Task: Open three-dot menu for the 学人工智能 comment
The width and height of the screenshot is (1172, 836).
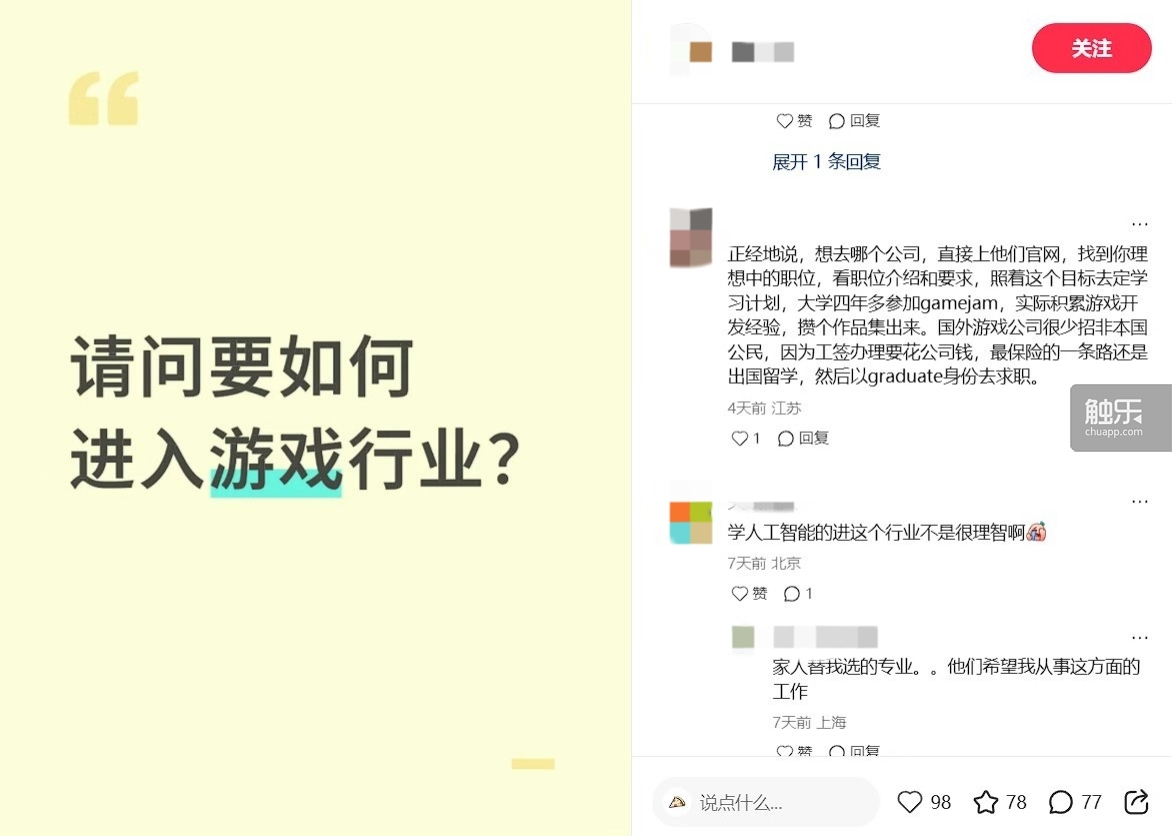Action: [x=1139, y=501]
